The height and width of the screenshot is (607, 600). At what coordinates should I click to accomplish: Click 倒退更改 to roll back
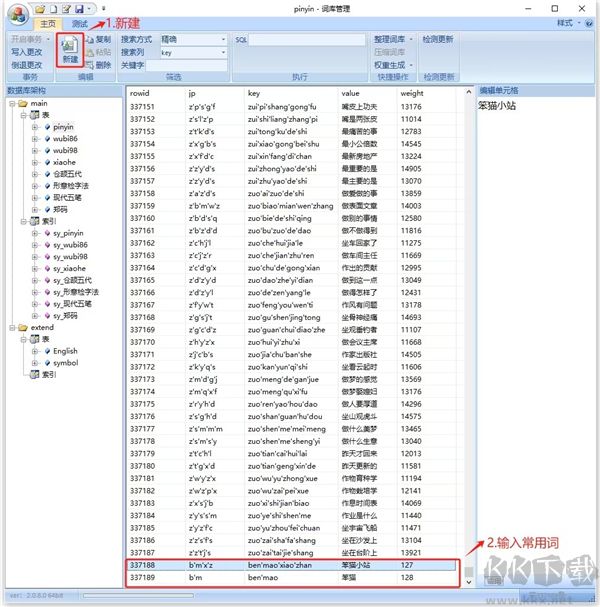[x=26, y=65]
